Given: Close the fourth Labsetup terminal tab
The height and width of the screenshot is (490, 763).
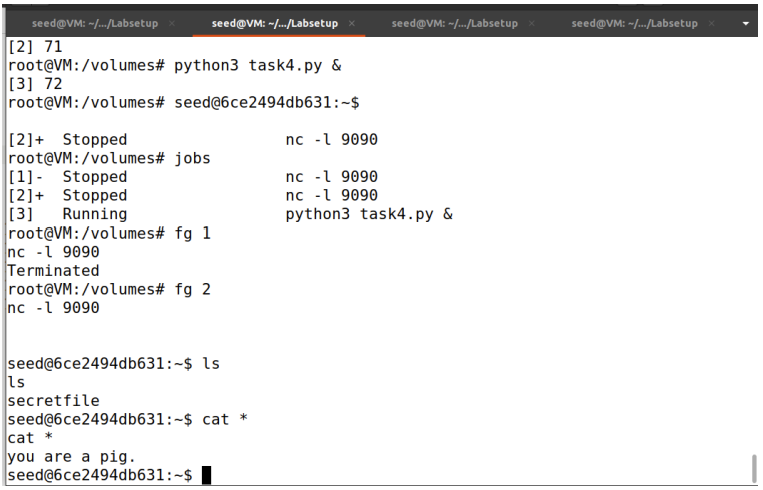Looking at the screenshot, I should pos(711,23).
